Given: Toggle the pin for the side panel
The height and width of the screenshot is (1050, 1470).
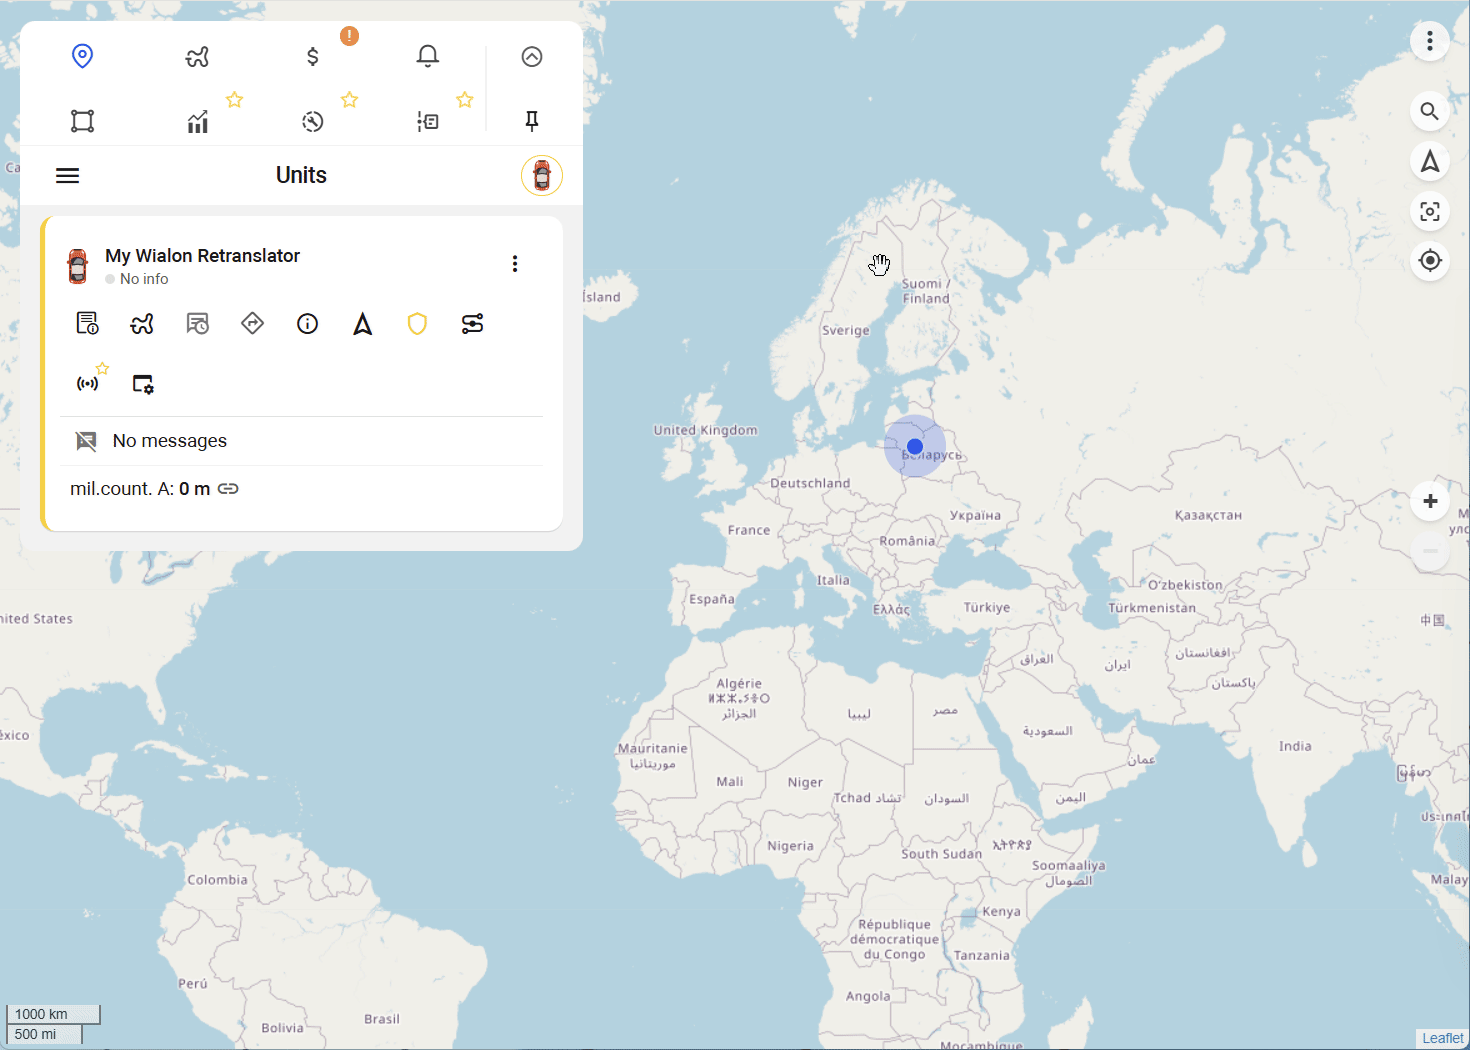Looking at the screenshot, I should 532,121.
